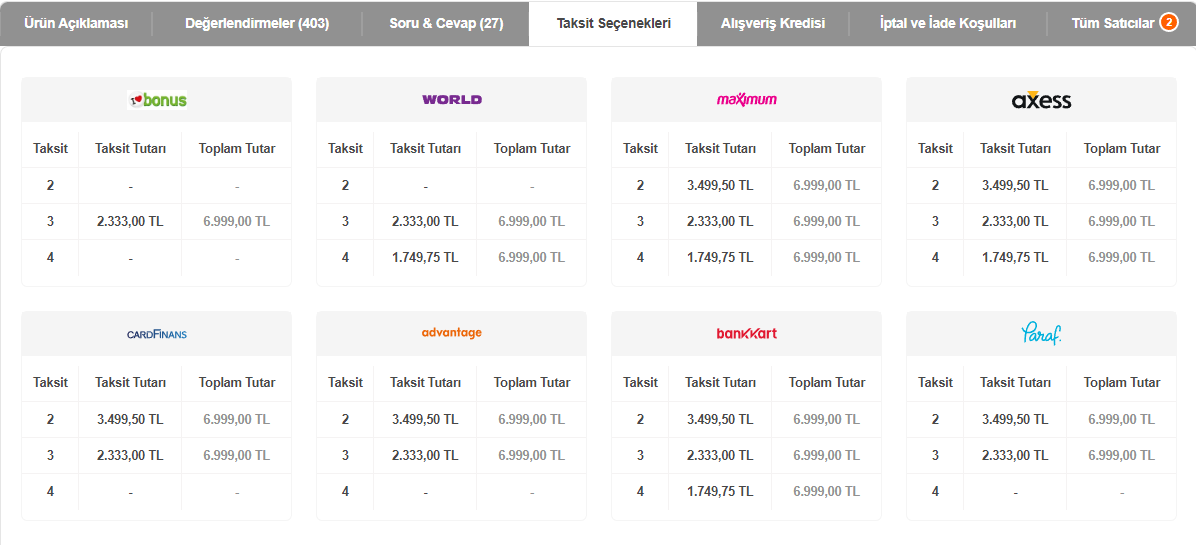
Task: Click Toplam Tutar header in Bankkart table
Action: (x=827, y=382)
